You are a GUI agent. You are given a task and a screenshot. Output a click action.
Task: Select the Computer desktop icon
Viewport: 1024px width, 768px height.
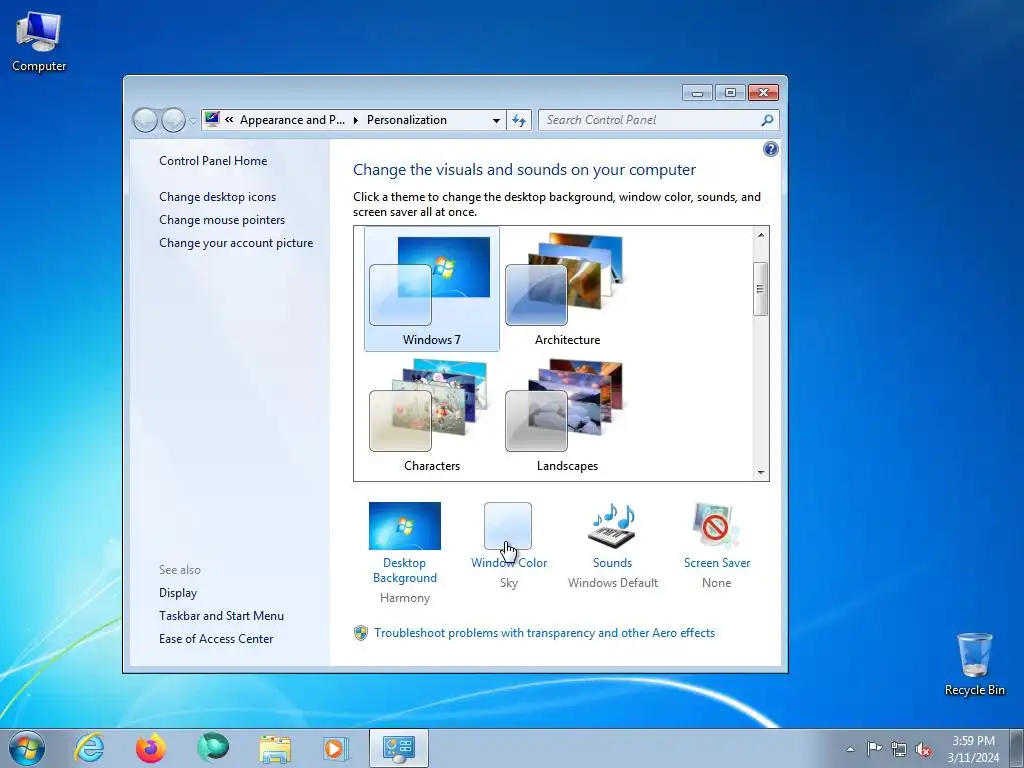[39, 40]
